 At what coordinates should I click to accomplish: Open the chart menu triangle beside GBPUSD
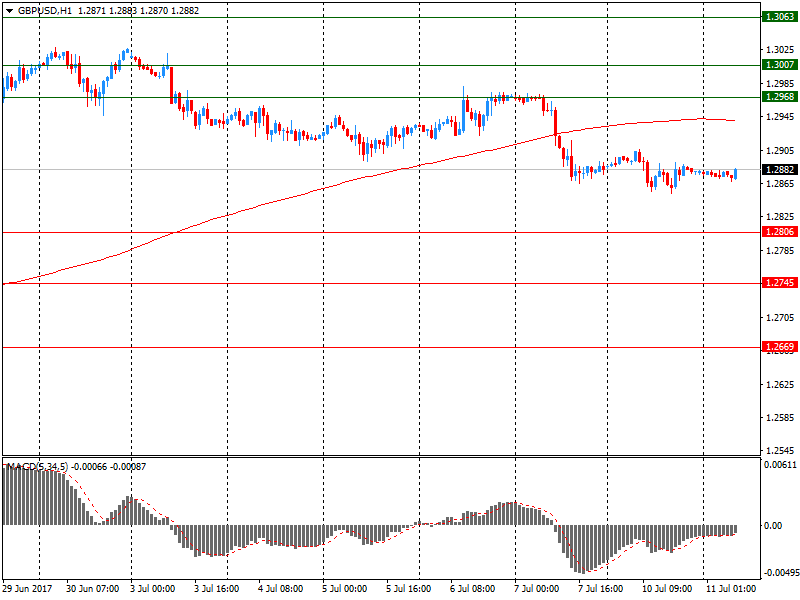point(9,11)
